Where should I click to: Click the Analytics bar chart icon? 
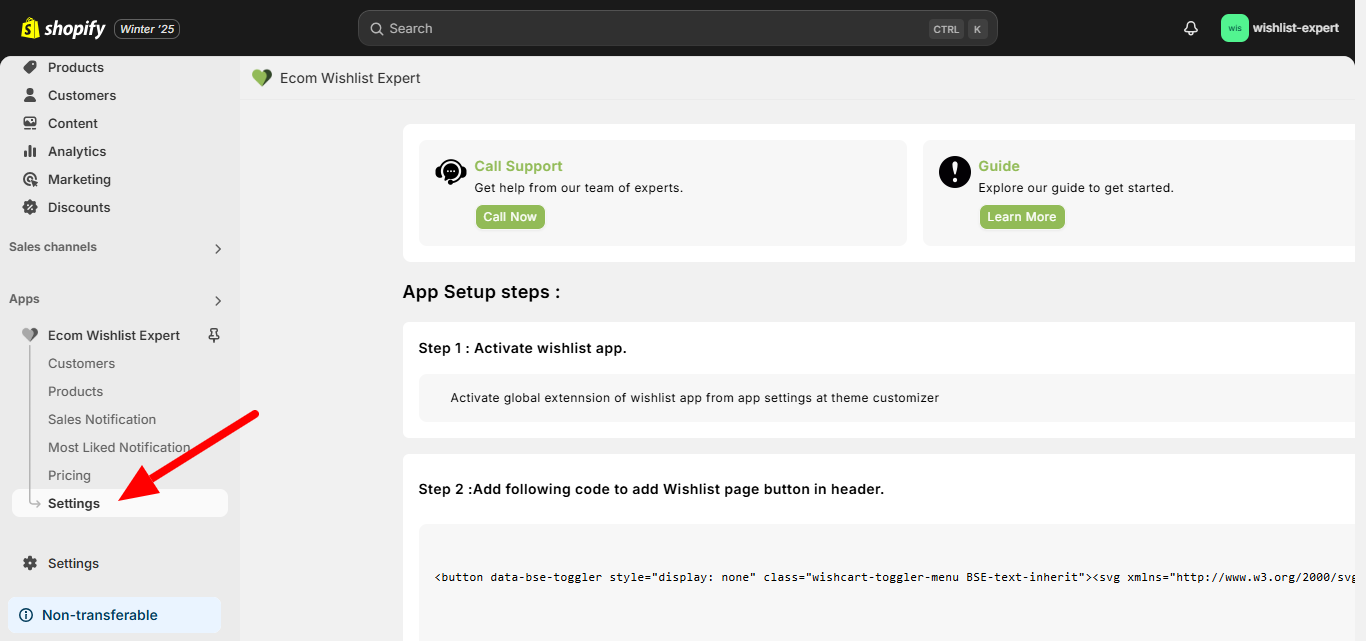click(30, 152)
